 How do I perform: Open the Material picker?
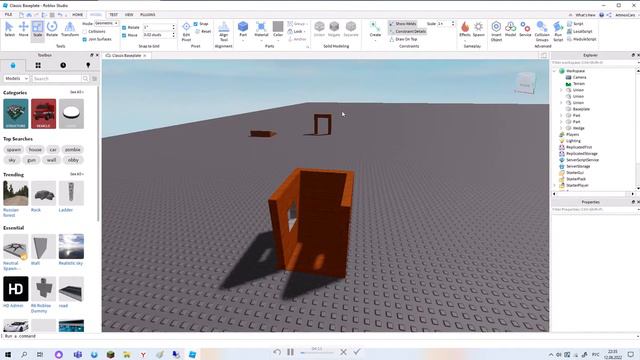point(261,29)
